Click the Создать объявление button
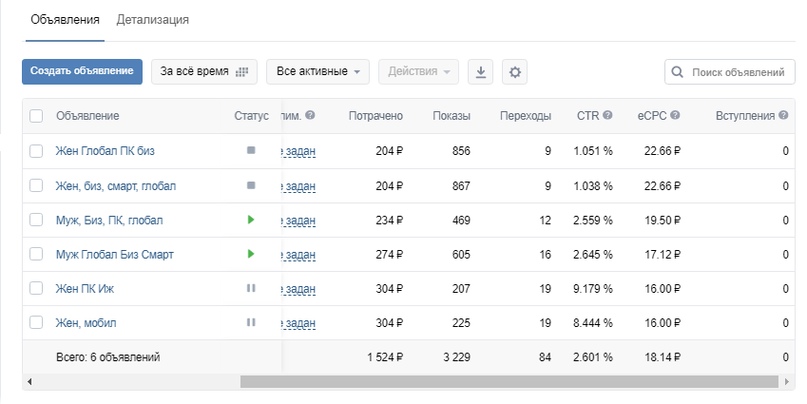The width and height of the screenshot is (807, 404). [82, 72]
